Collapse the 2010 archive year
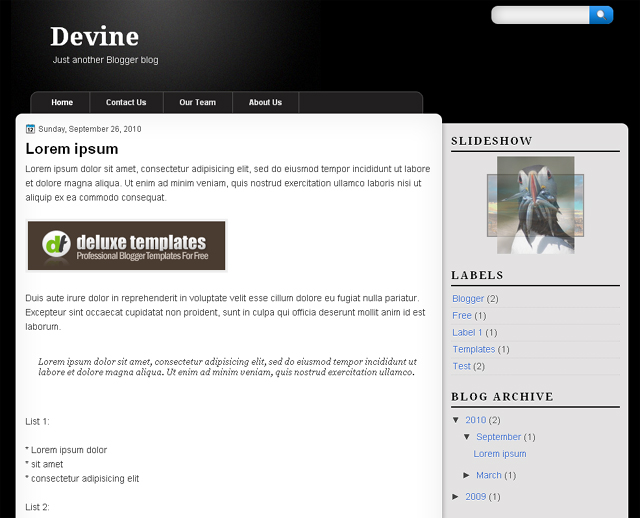This screenshot has width=640, height=518. (x=456, y=420)
